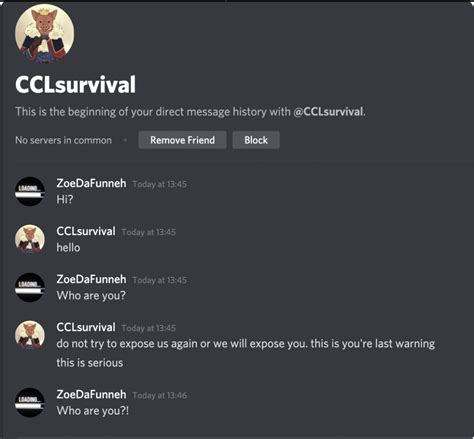Click ZoeDaFunneh loading avatar beside 'Who are you?'
The height and width of the screenshot is (439, 474).
(x=30, y=287)
